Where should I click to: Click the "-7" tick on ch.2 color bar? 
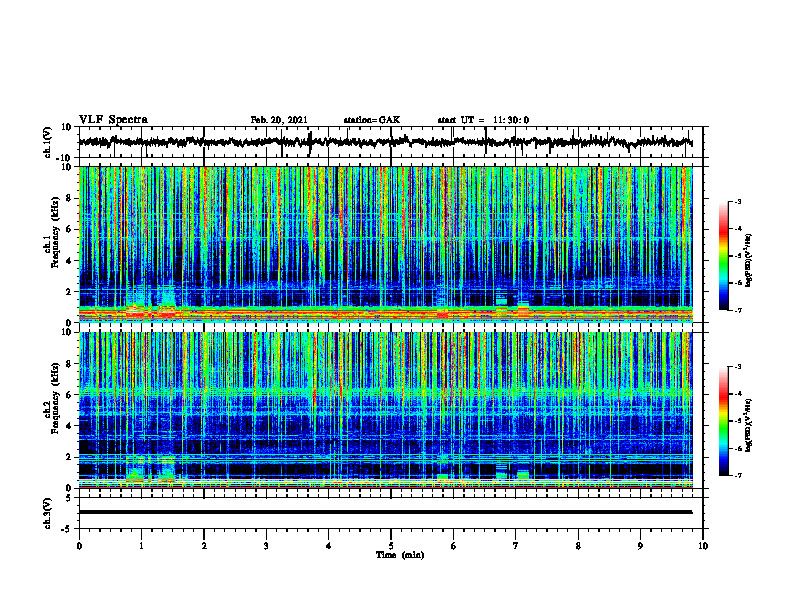pos(738,475)
